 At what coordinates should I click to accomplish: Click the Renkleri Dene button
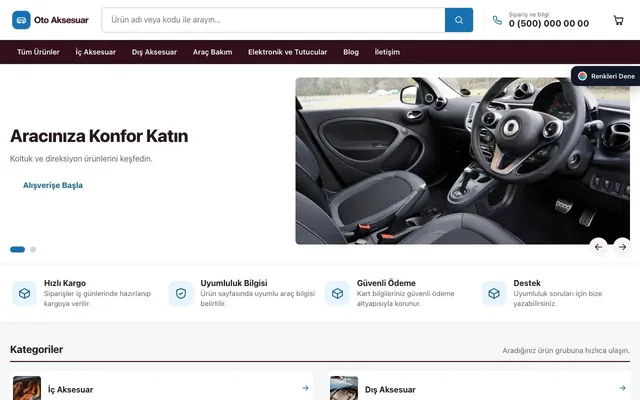606,76
